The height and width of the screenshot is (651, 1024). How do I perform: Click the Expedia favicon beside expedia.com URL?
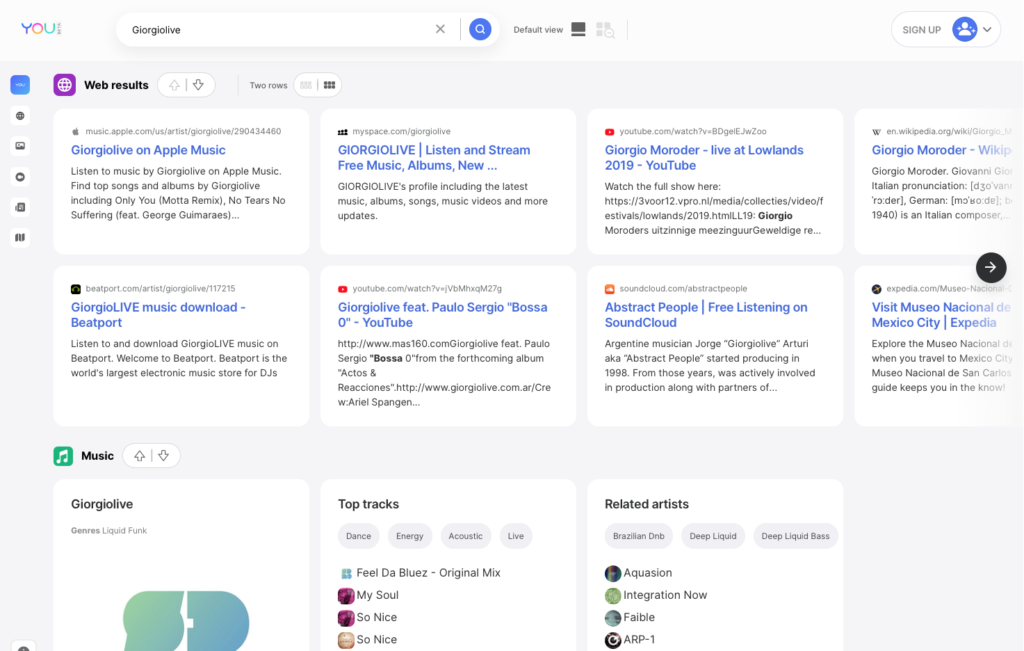(x=876, y=289)
